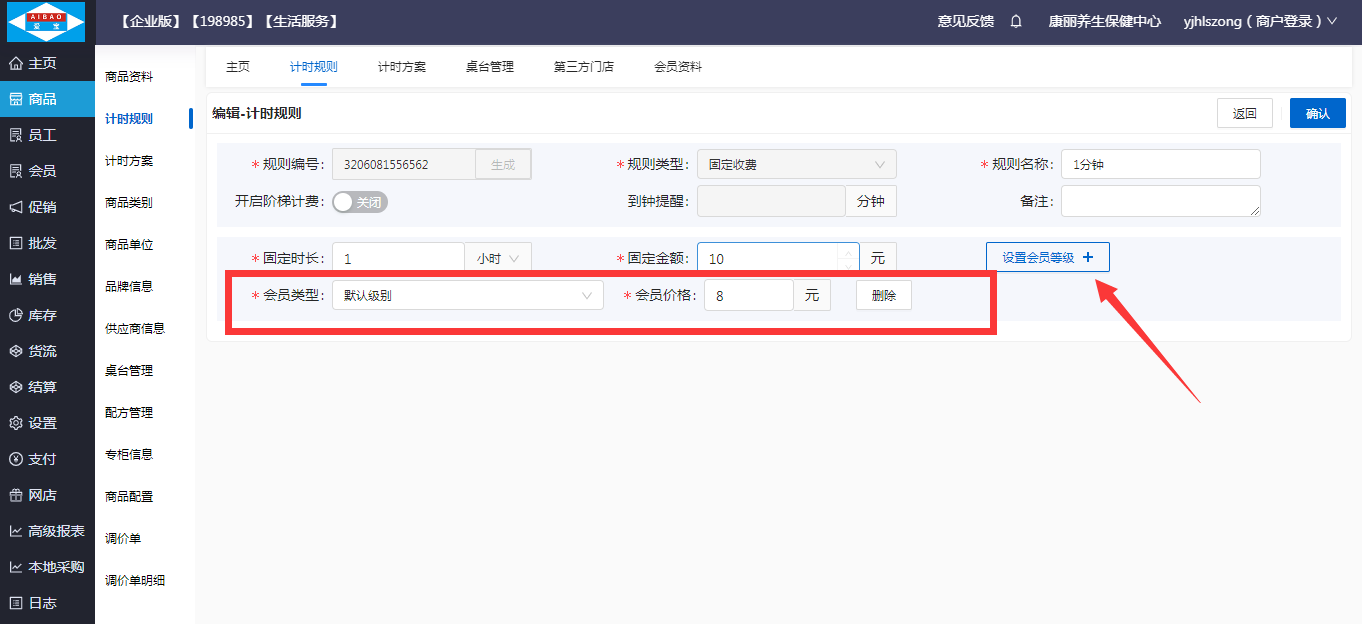Open 员工 section in sidebar
This screenshot has height=624, width=1362.
[x=47, y=135]
